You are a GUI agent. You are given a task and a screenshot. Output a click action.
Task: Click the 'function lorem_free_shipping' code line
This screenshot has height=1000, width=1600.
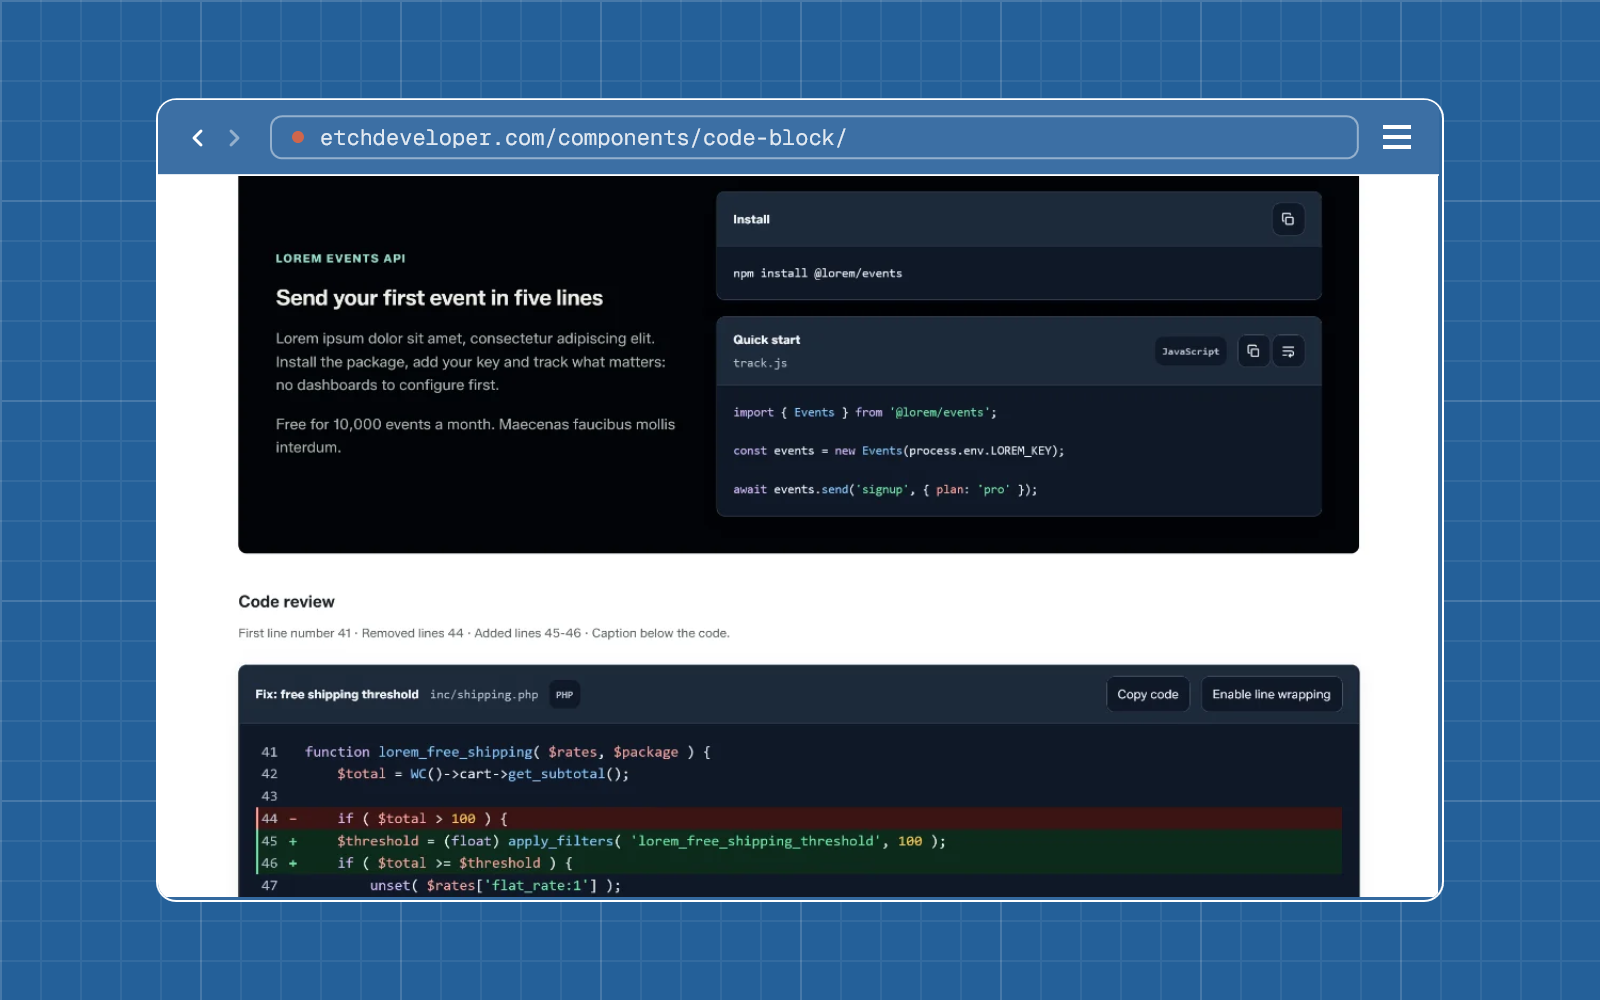508,752
